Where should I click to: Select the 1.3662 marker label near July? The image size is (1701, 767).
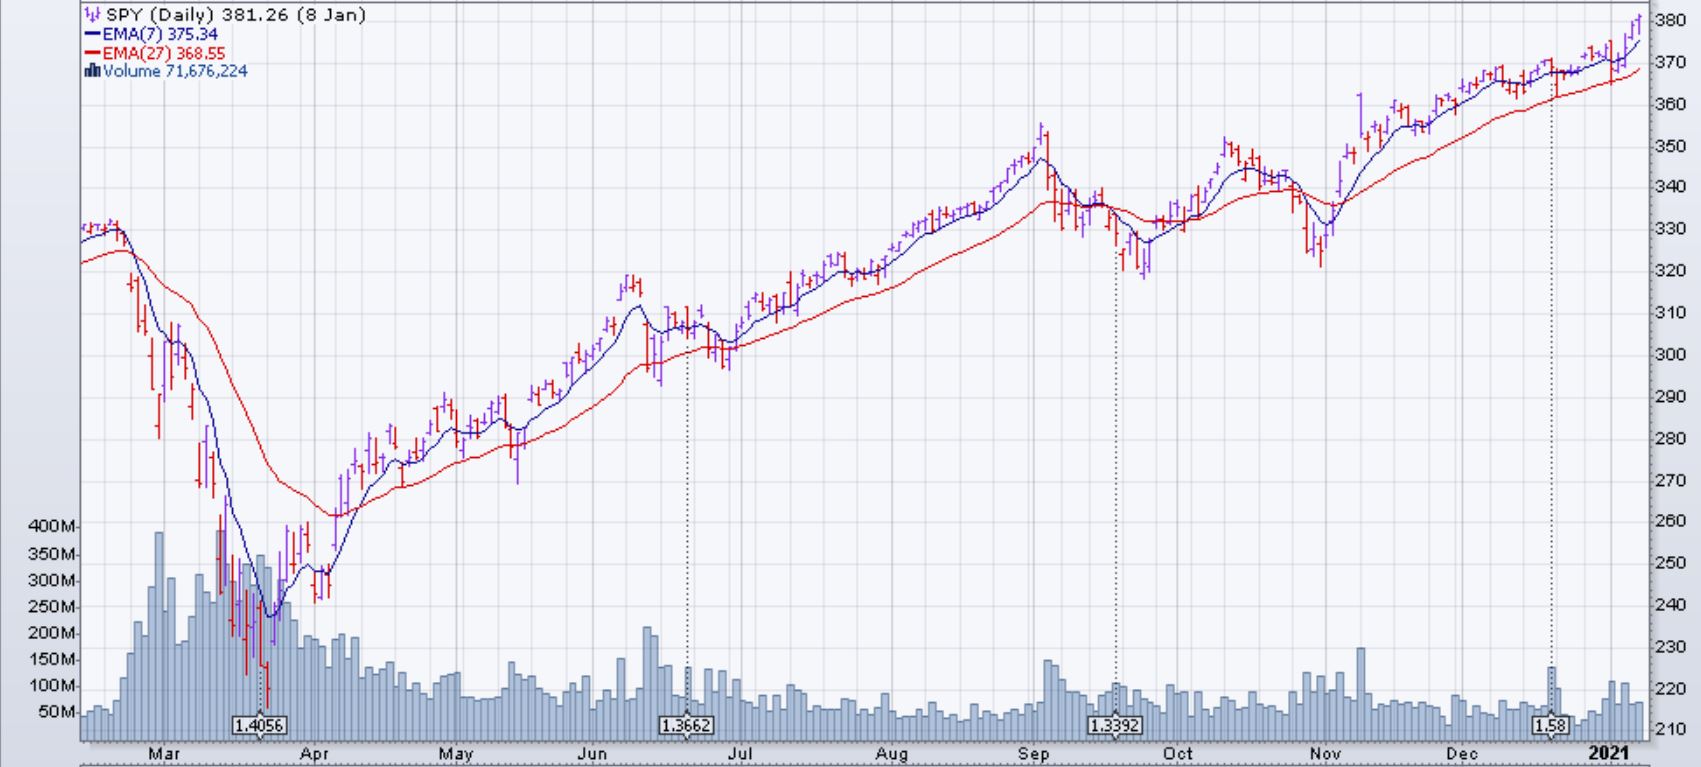[x=687, y=725]
